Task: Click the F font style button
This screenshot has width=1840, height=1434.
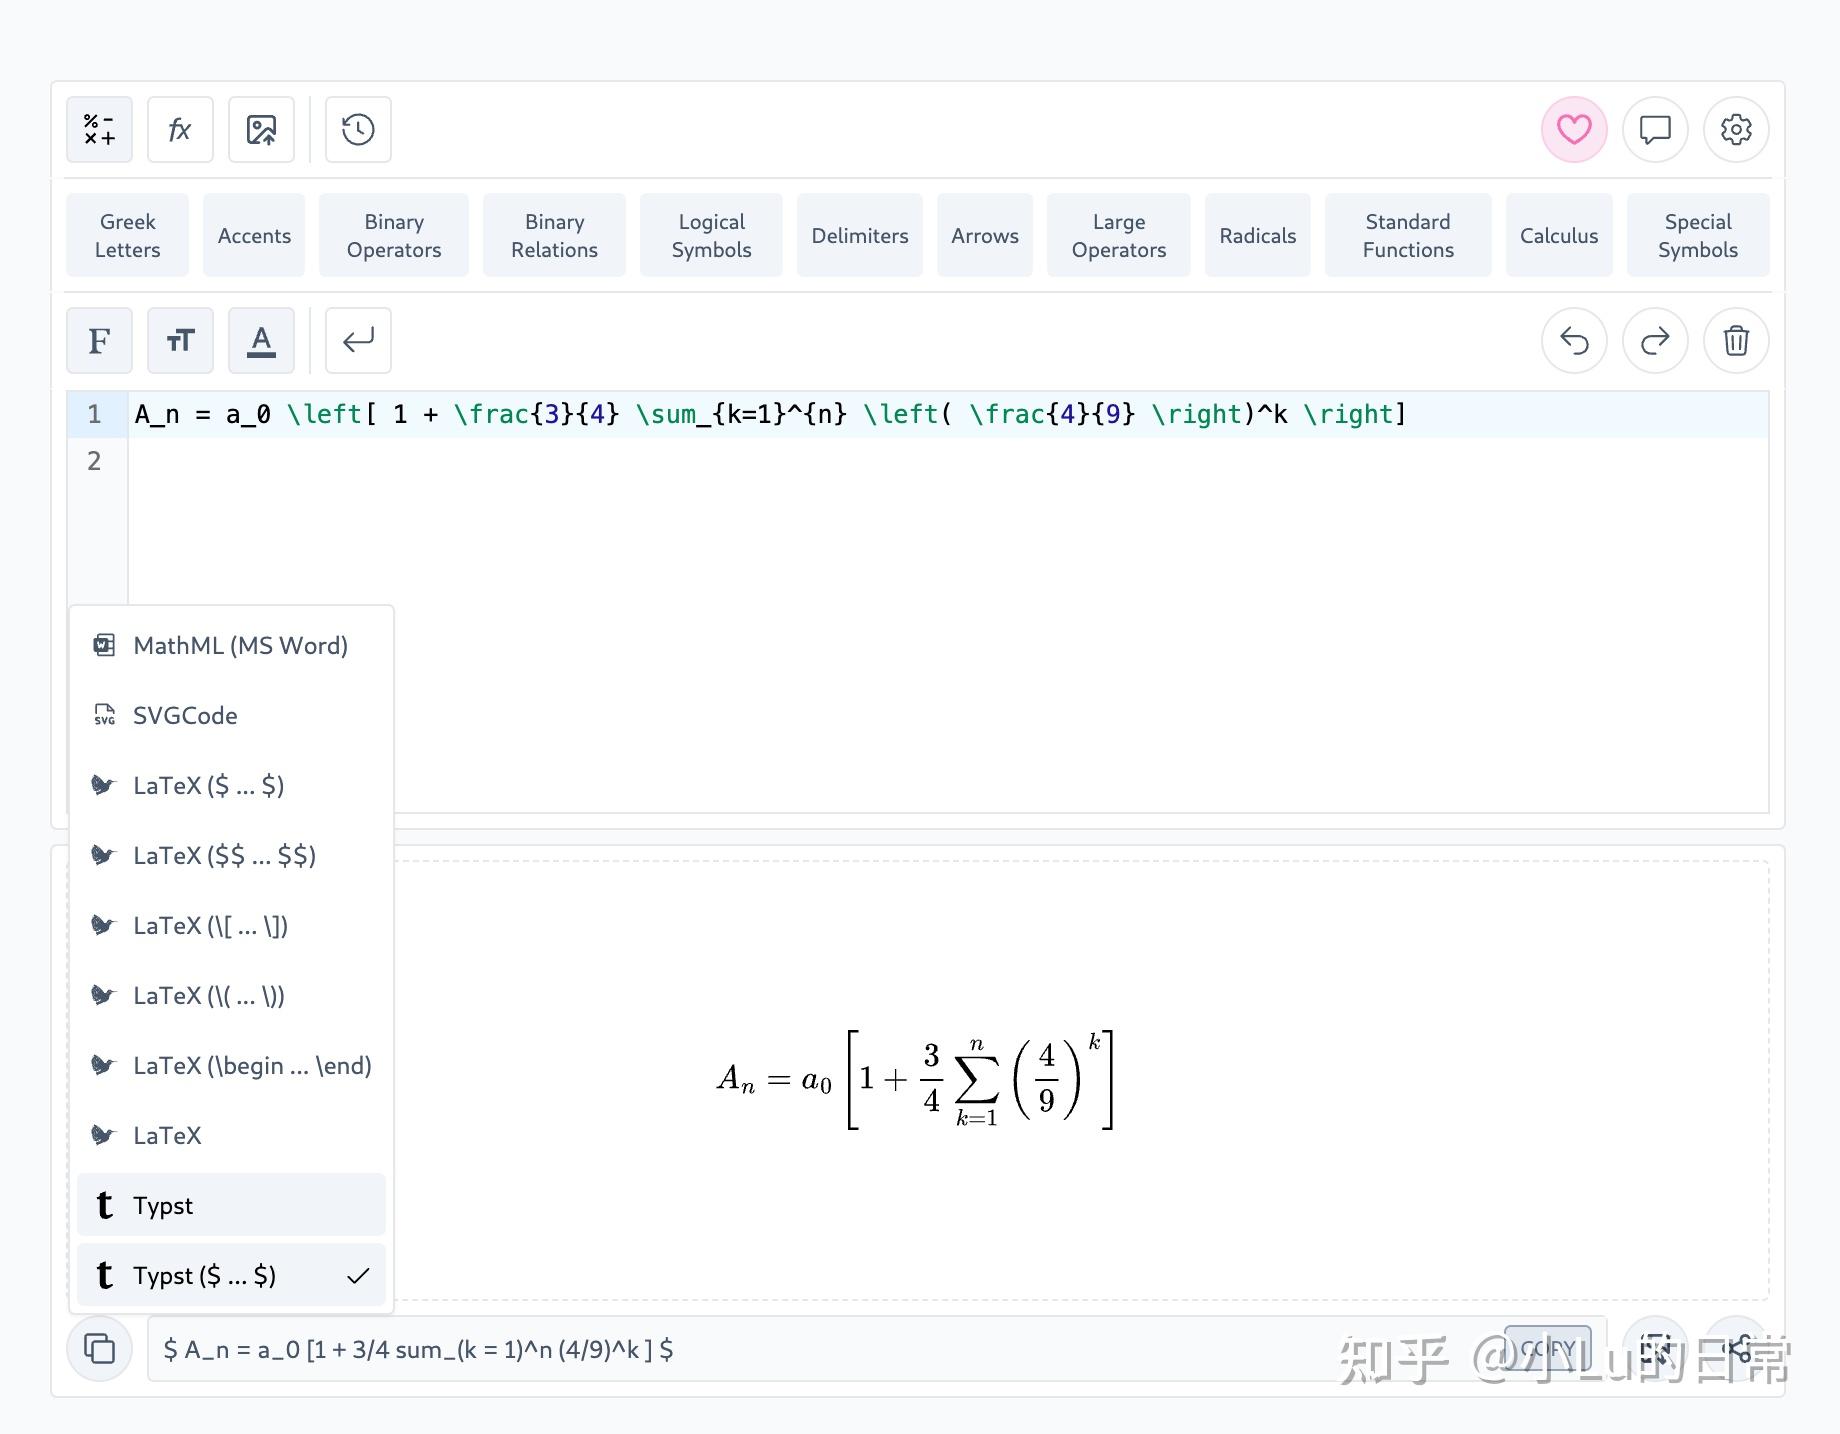Action: [99, 341]
